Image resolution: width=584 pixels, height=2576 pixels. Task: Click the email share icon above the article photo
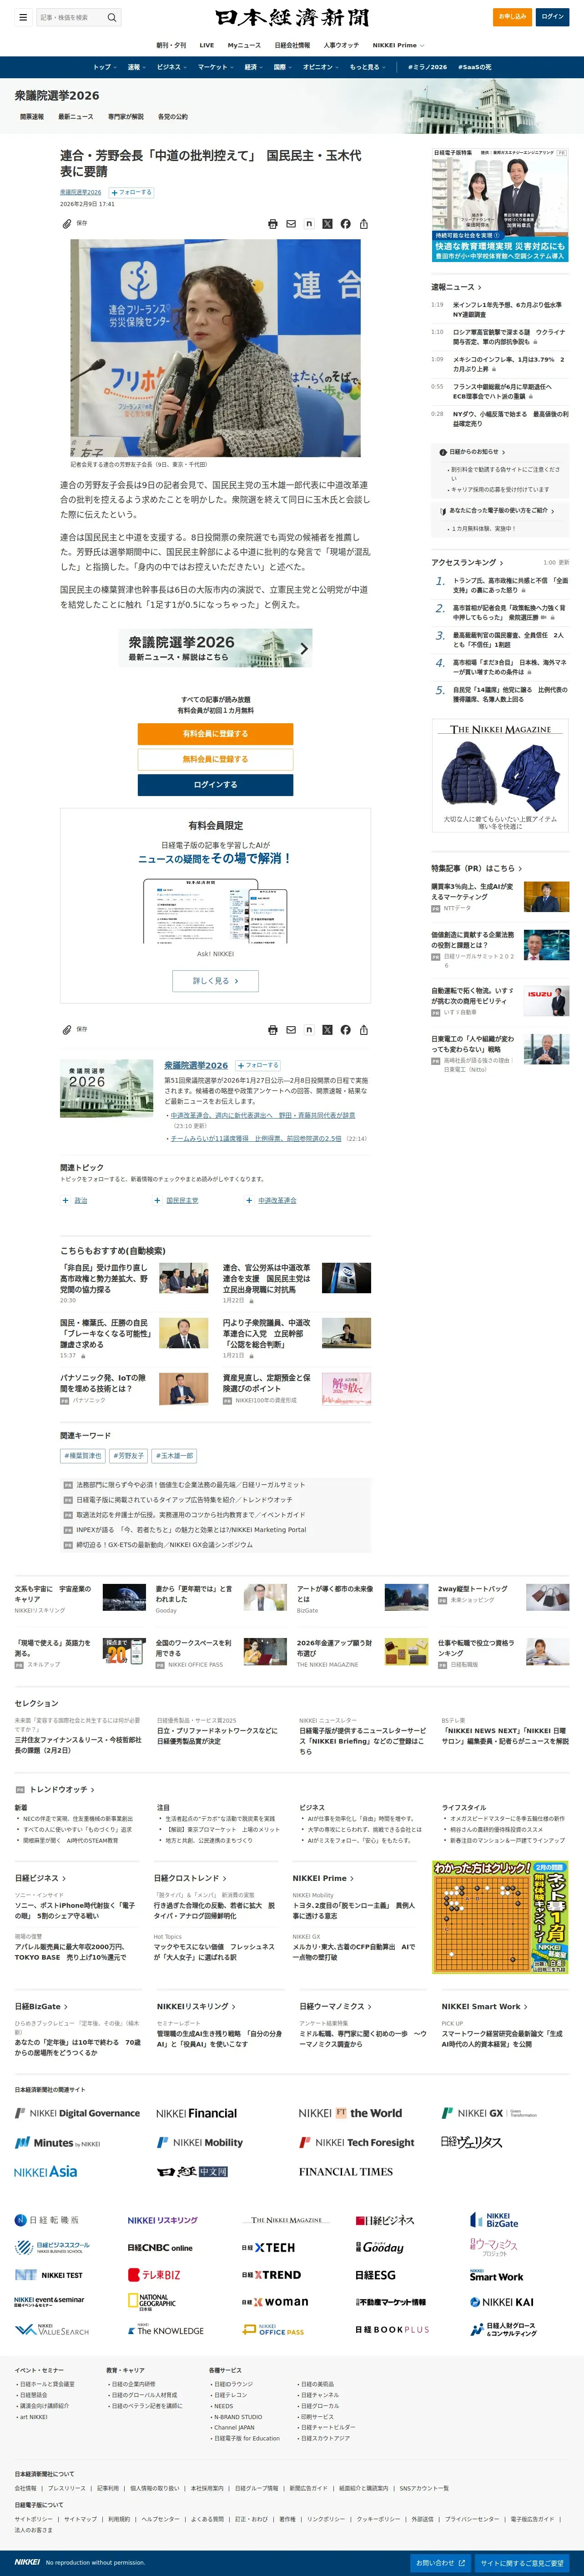tap(291, 224)
